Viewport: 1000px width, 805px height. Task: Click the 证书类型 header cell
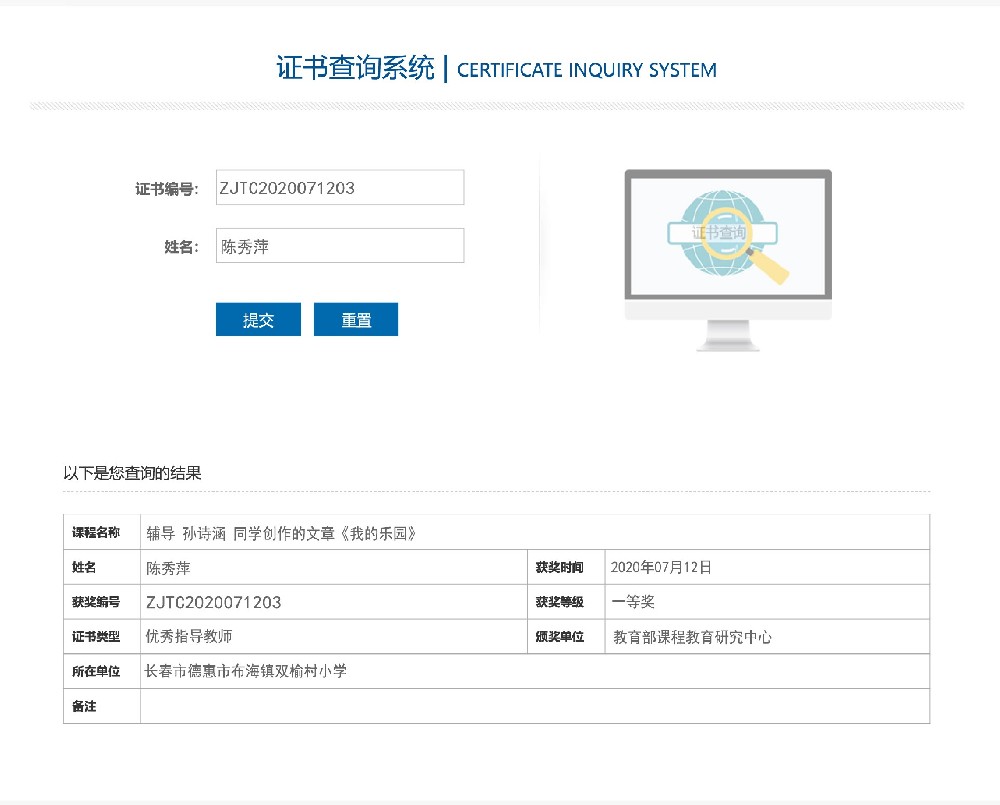coord(102,637)
